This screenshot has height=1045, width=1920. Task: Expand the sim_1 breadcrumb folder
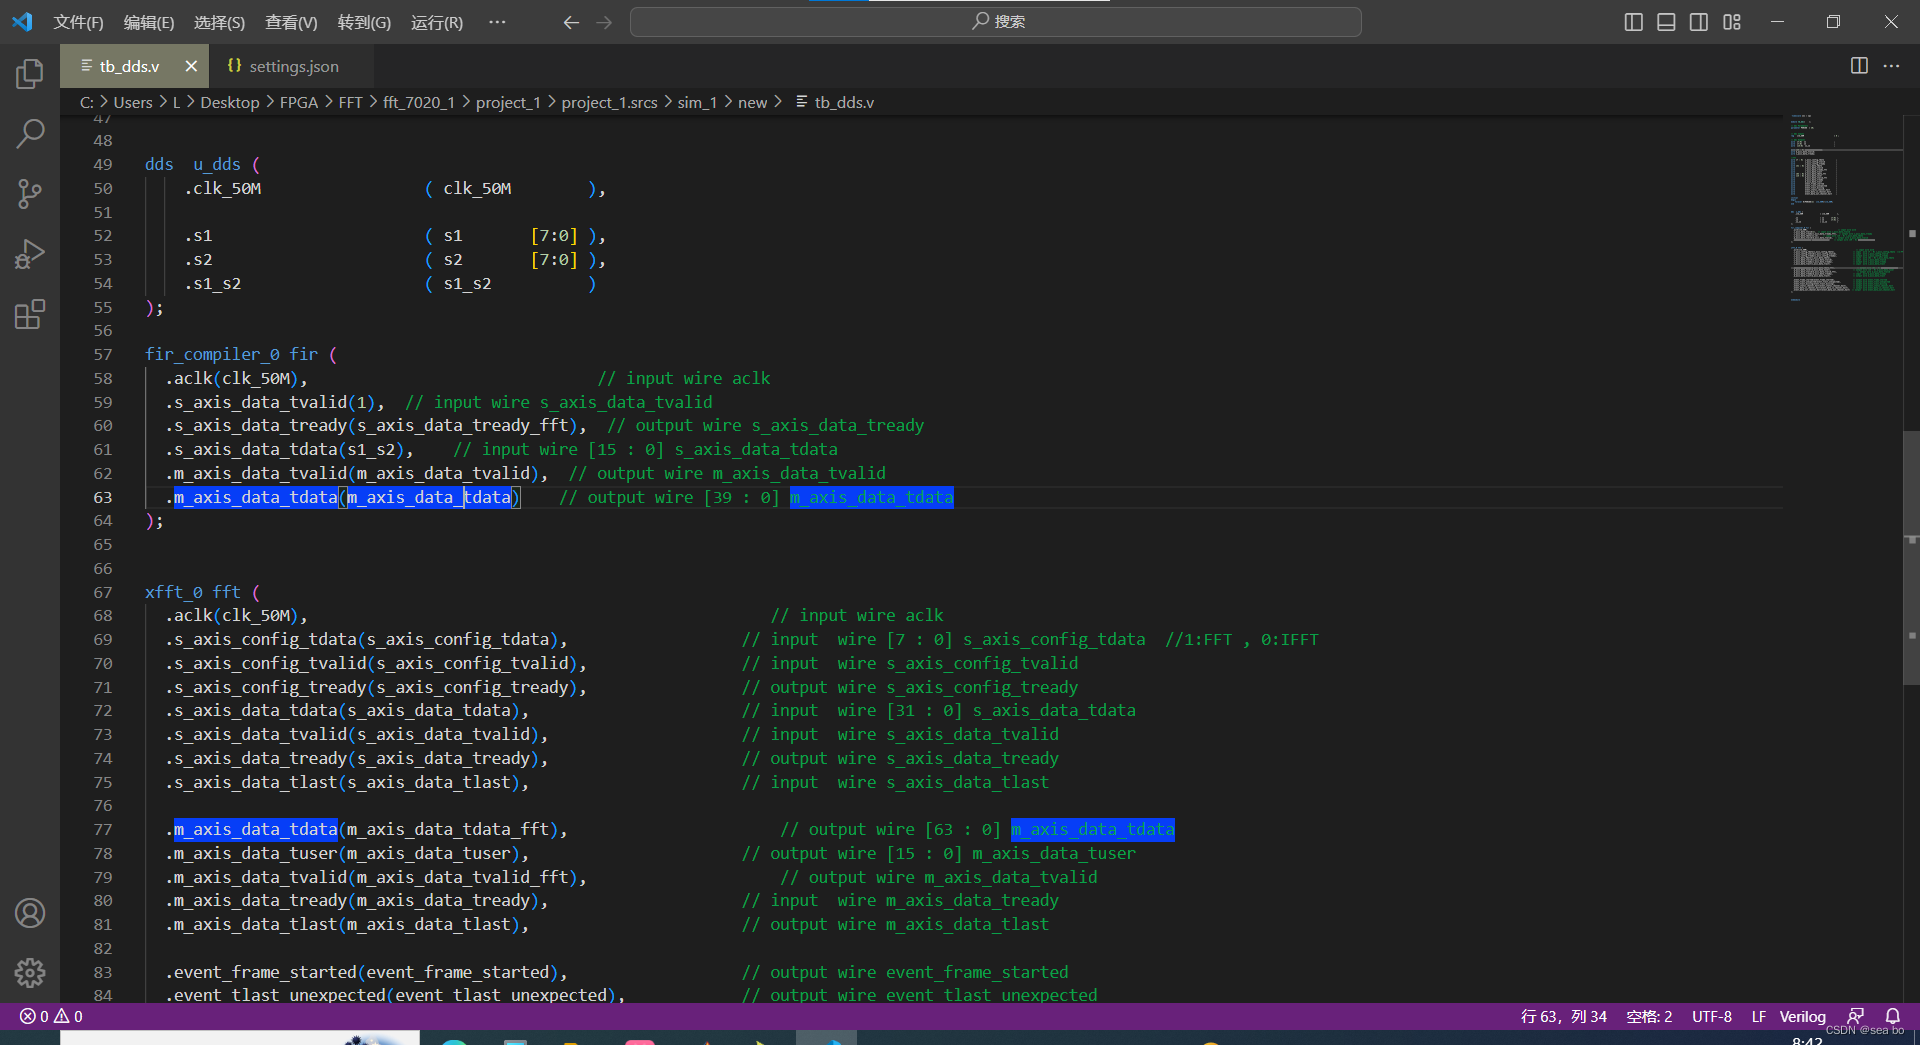click(697, 102)
